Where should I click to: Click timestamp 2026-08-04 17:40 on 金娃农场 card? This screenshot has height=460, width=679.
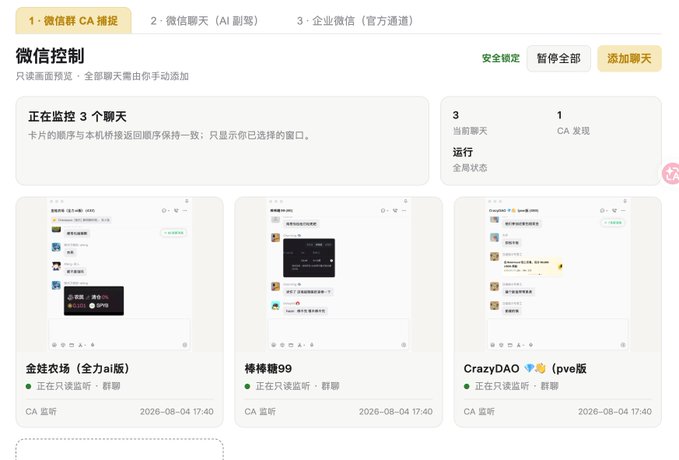[177, 411]
